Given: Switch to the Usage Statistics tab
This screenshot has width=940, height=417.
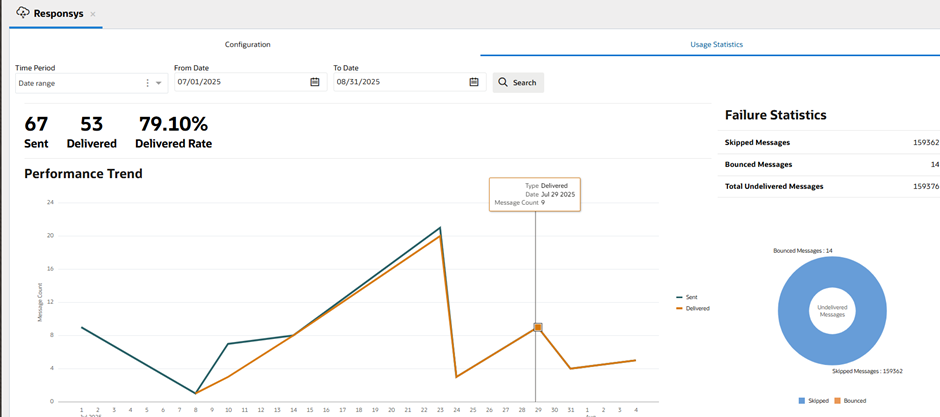Looking at the screenshot, I should 717,44.
